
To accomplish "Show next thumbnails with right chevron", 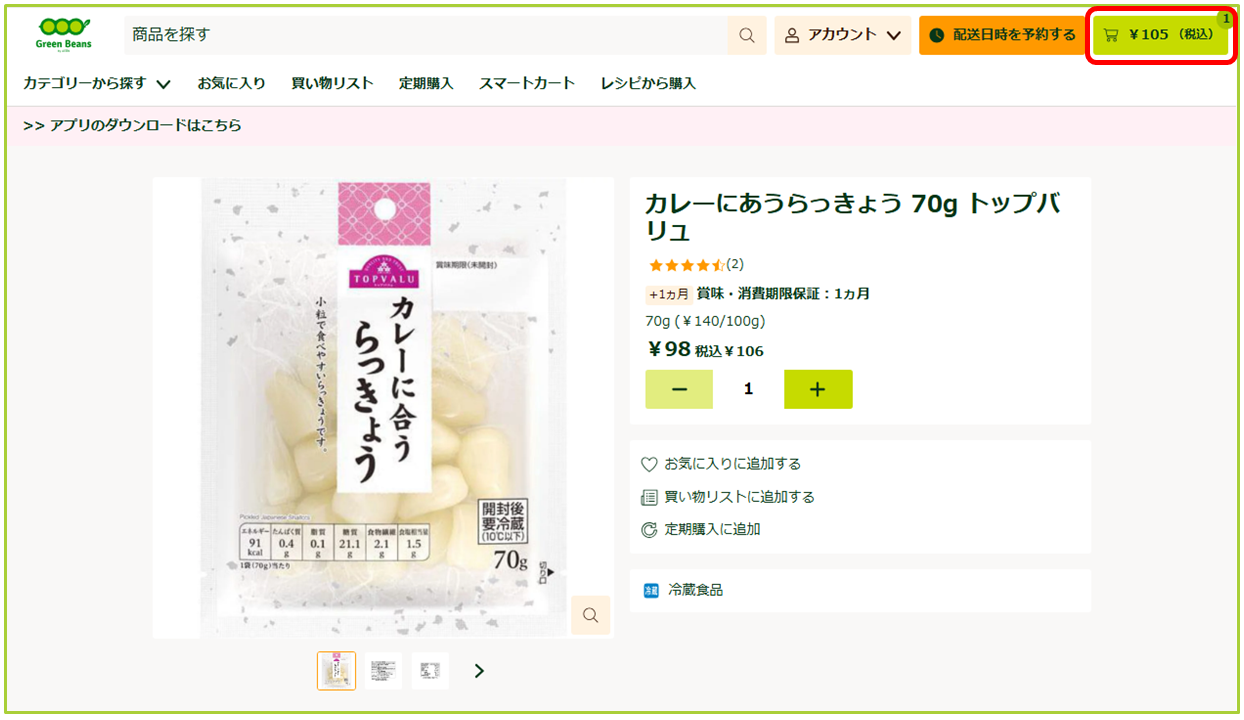I will (479, 671).
